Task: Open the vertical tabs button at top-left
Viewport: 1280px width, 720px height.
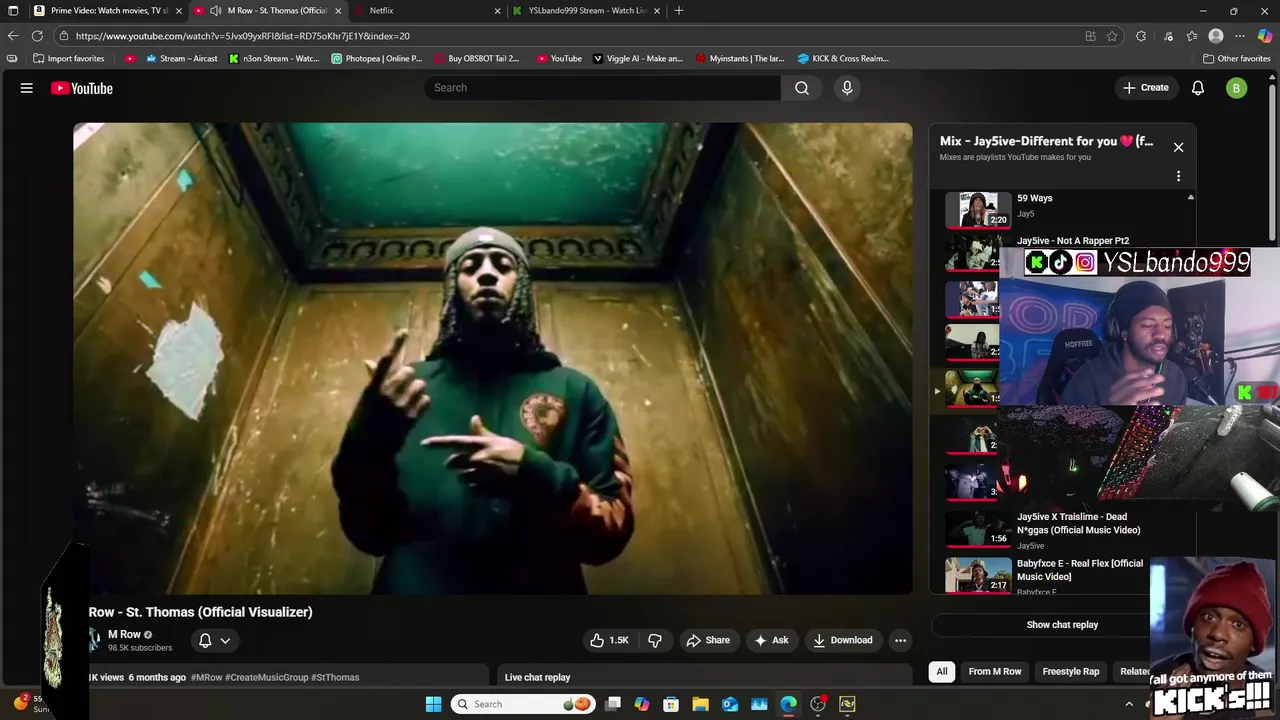Action: [13, 11]
